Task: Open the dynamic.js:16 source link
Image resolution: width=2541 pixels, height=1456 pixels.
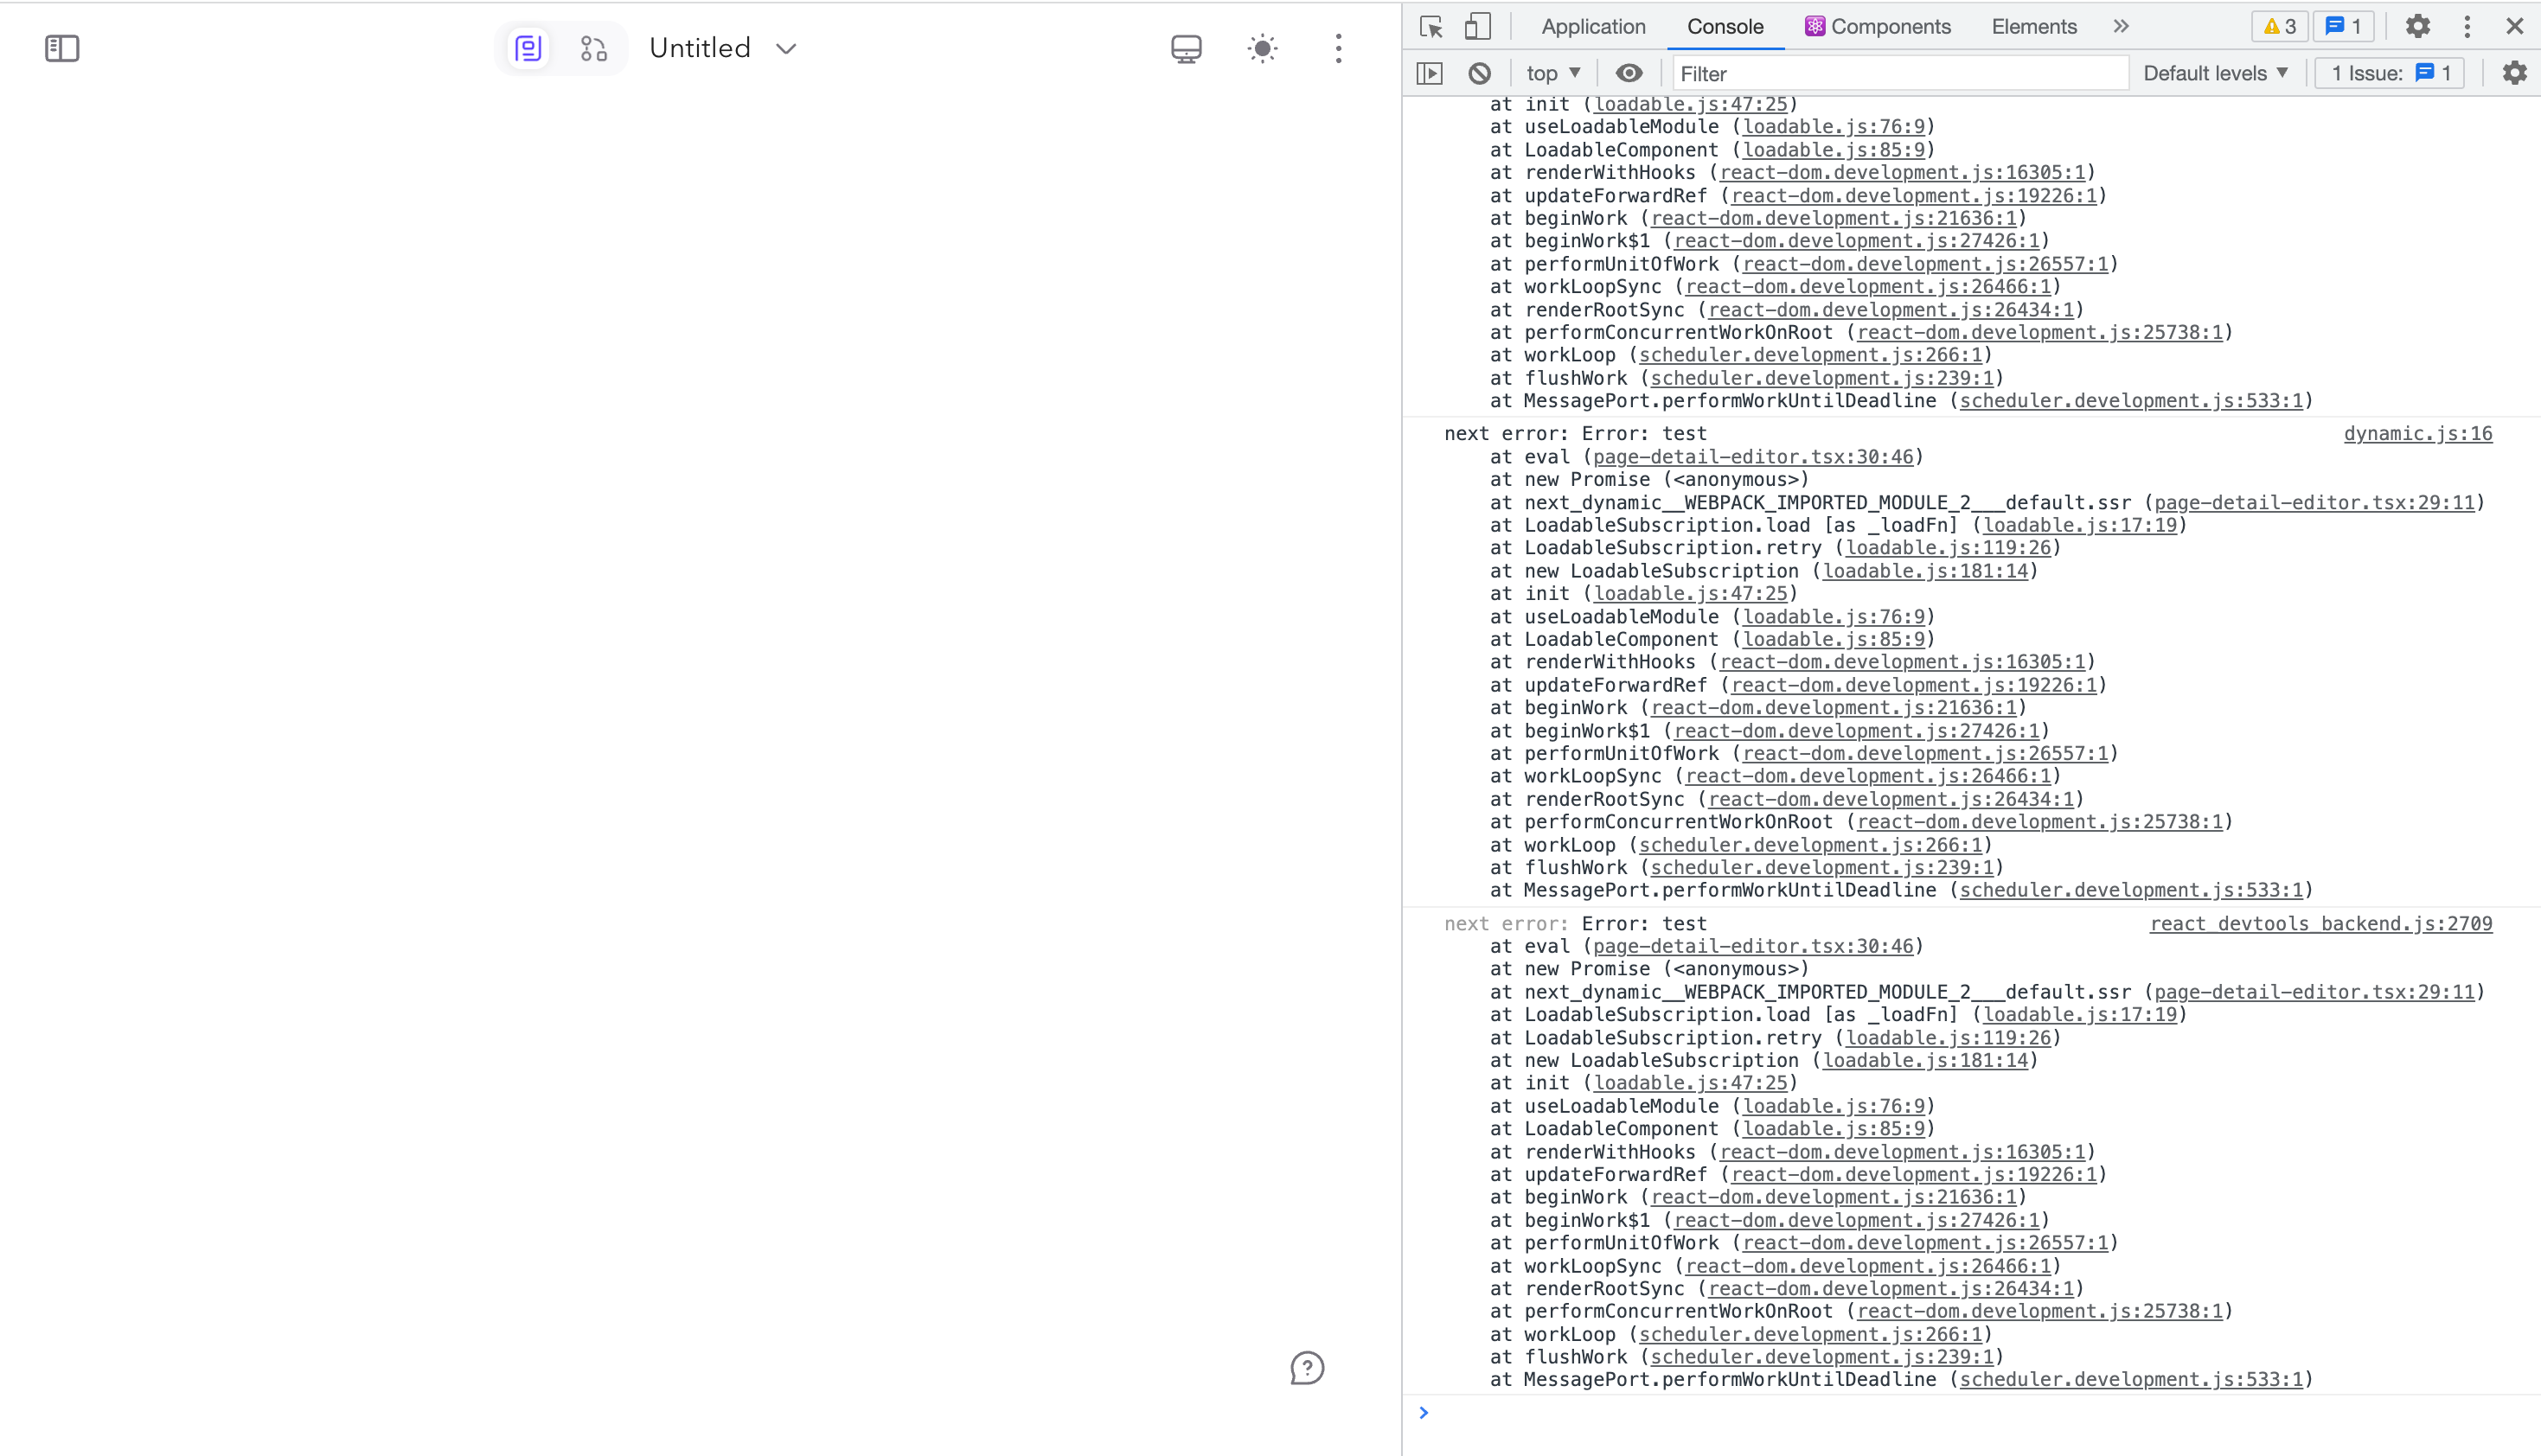Action: pos(2418,433)
